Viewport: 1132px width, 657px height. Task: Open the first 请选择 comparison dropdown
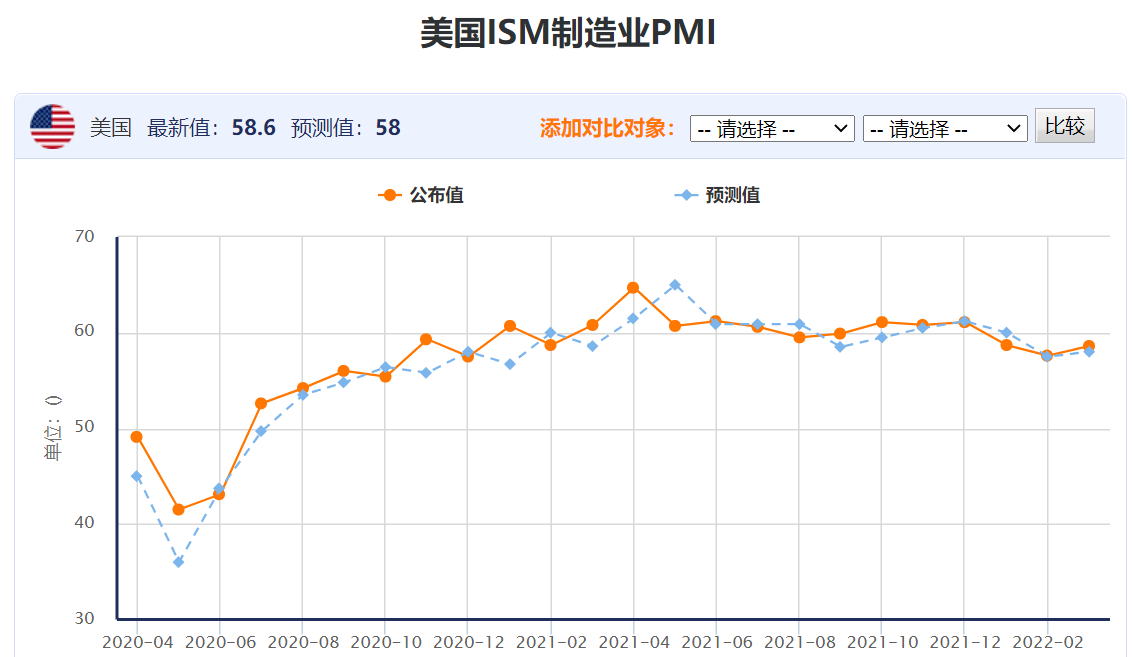771,129
